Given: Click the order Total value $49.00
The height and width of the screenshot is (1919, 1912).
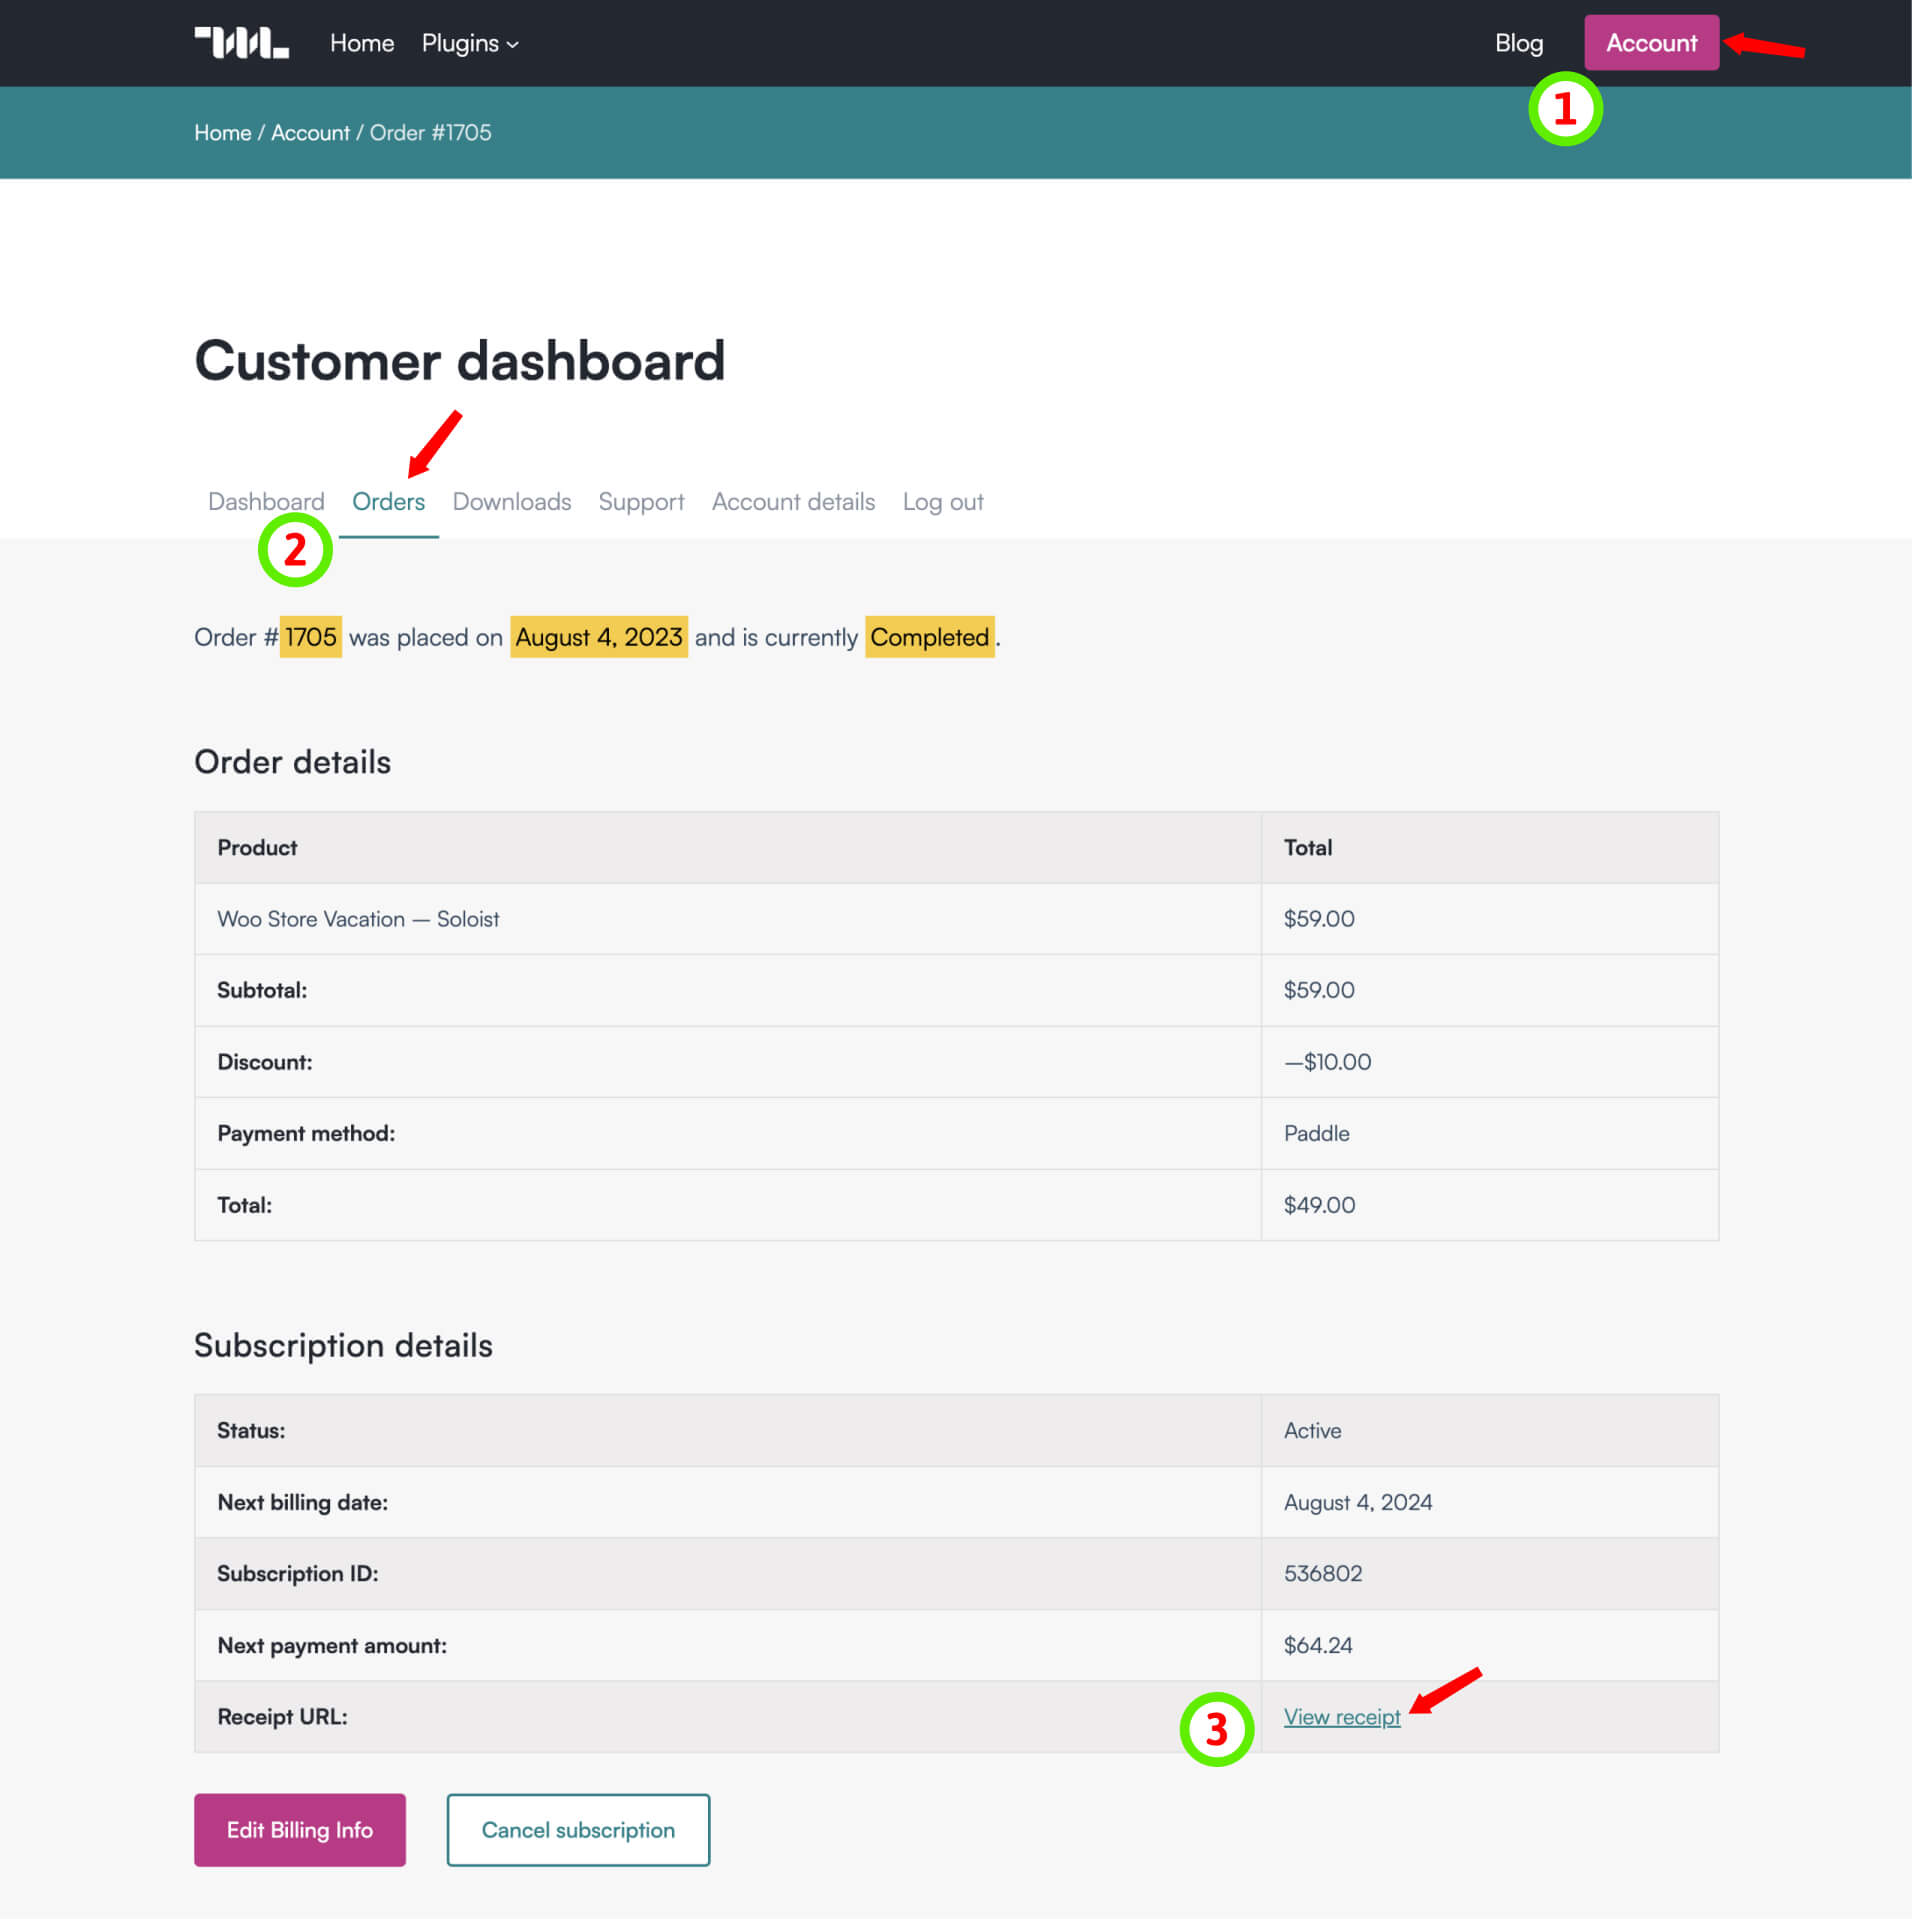Looking at the screenshot, I should [x=1319, y=1205].
